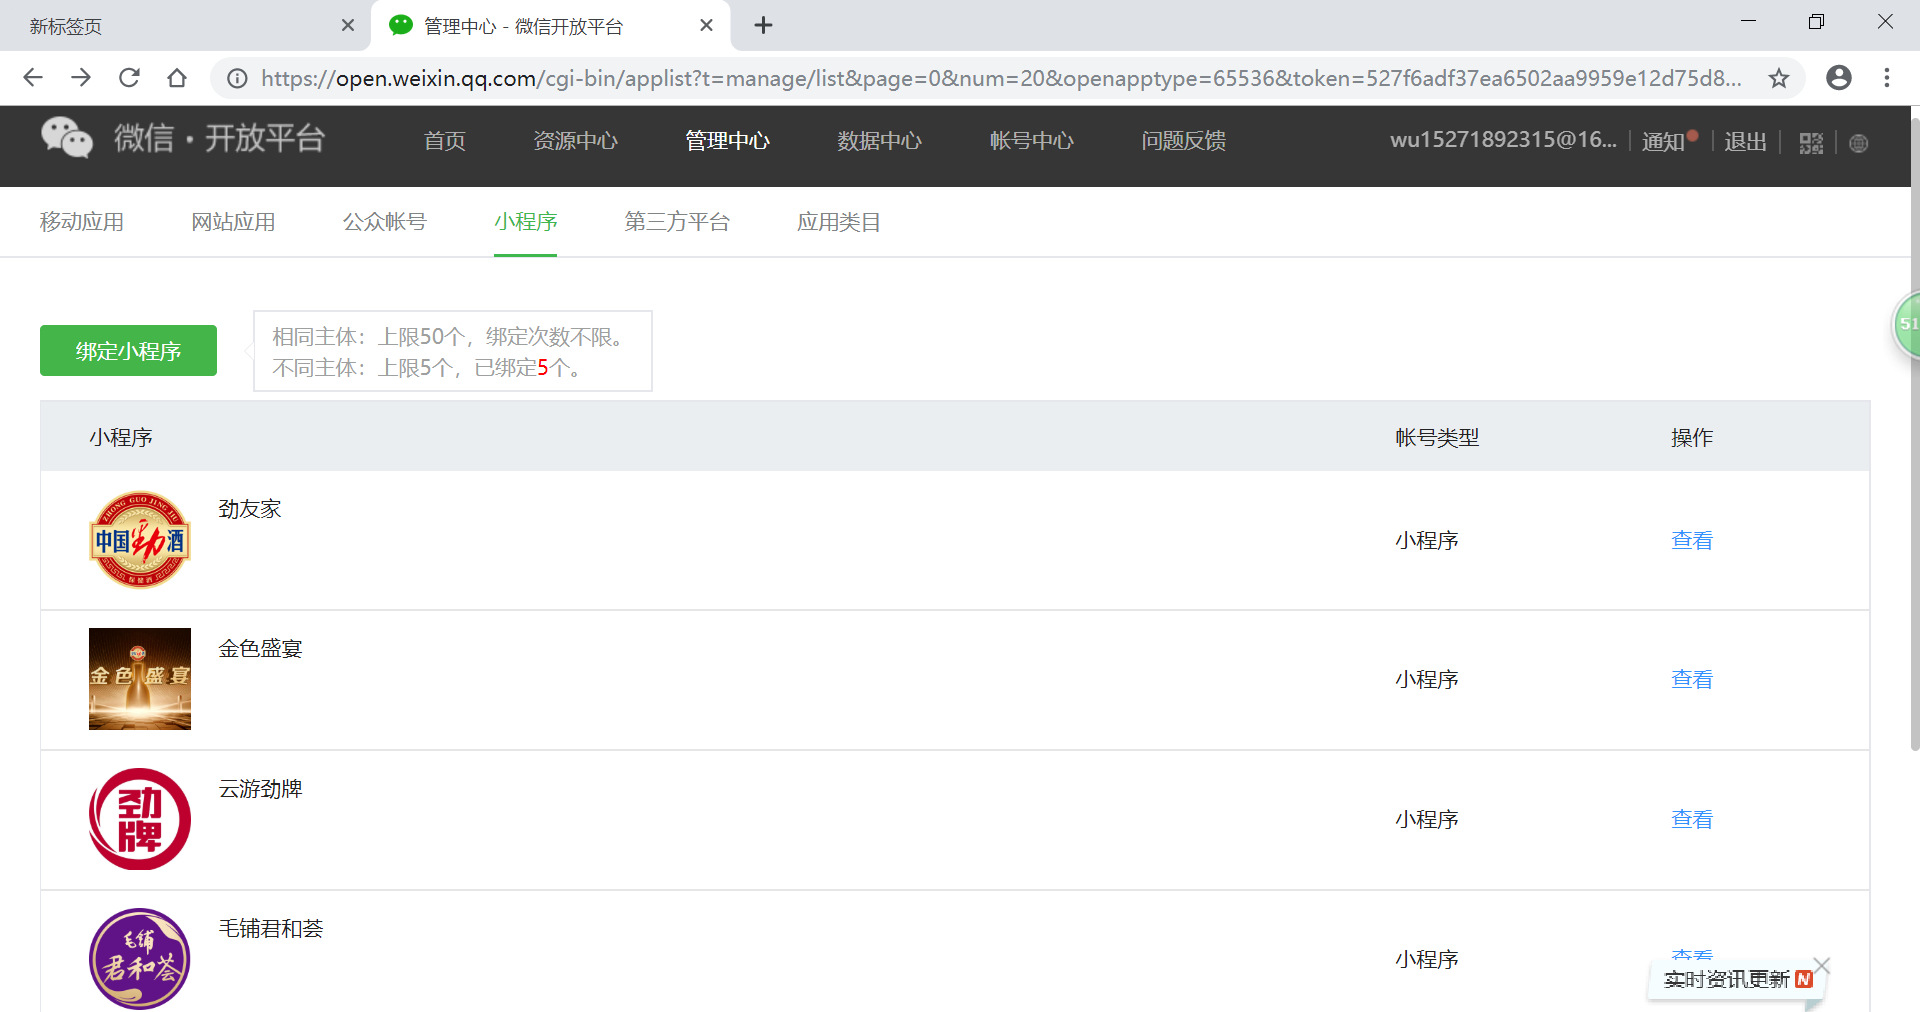View site information for open.weixin.qq.com

(x=237, y=78)
